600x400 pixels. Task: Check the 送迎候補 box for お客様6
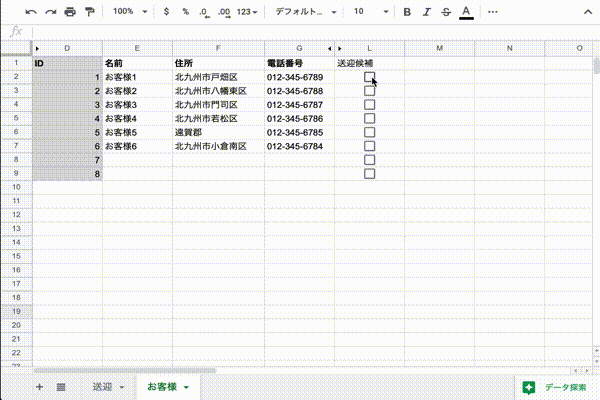click(369, 146)
